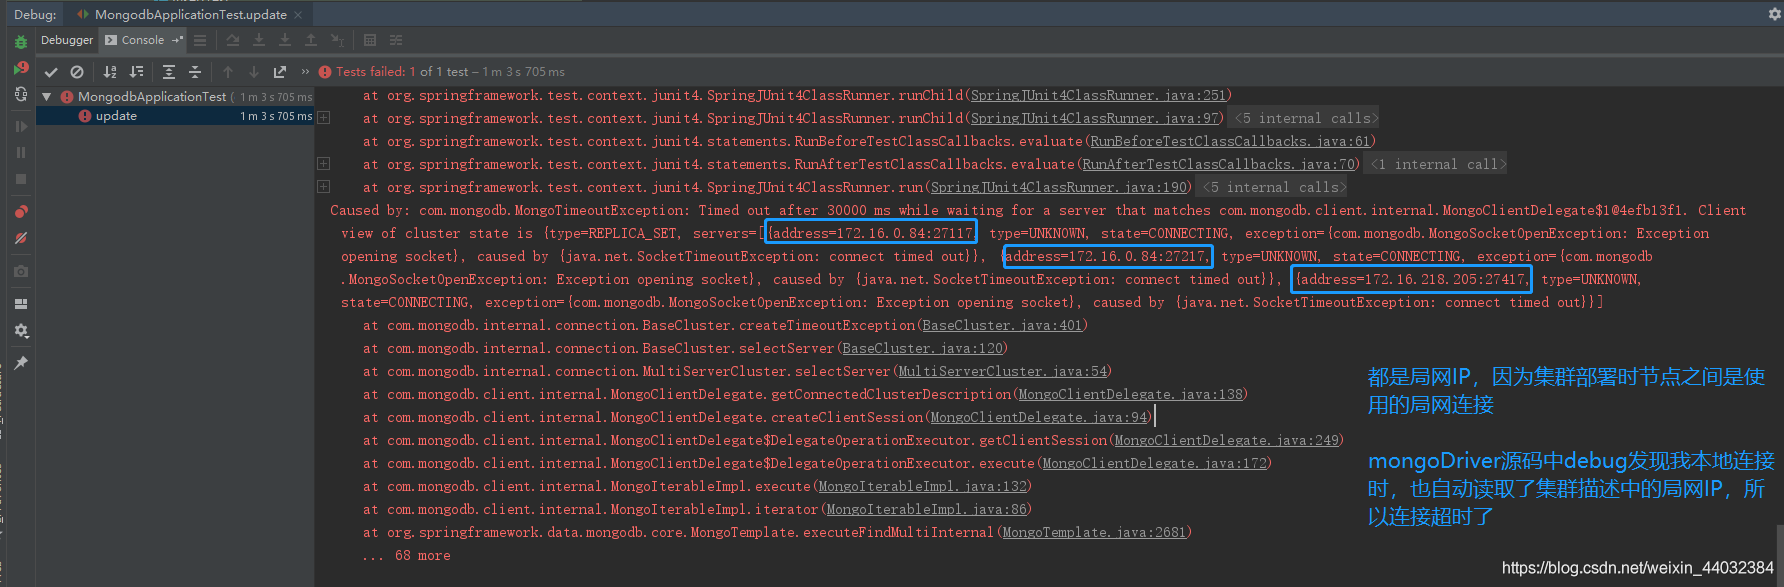Click Expand All in the test tree toolbar
1784x587 pixels.
point(169,72)
